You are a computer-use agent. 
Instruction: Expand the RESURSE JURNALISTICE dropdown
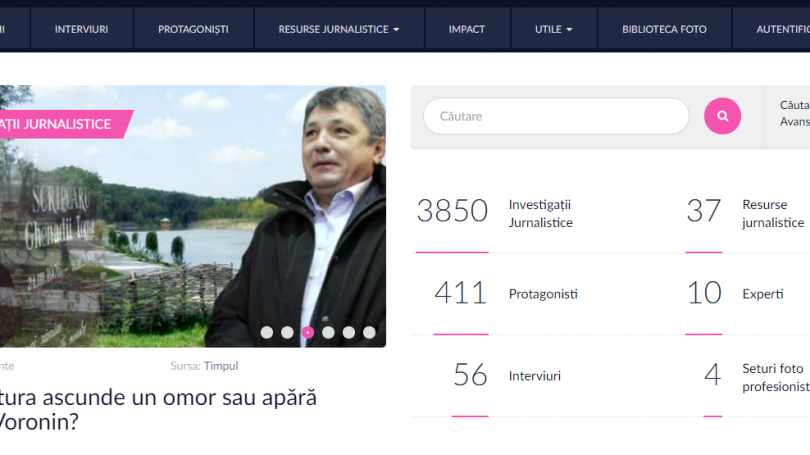click(x=339, y=29)
